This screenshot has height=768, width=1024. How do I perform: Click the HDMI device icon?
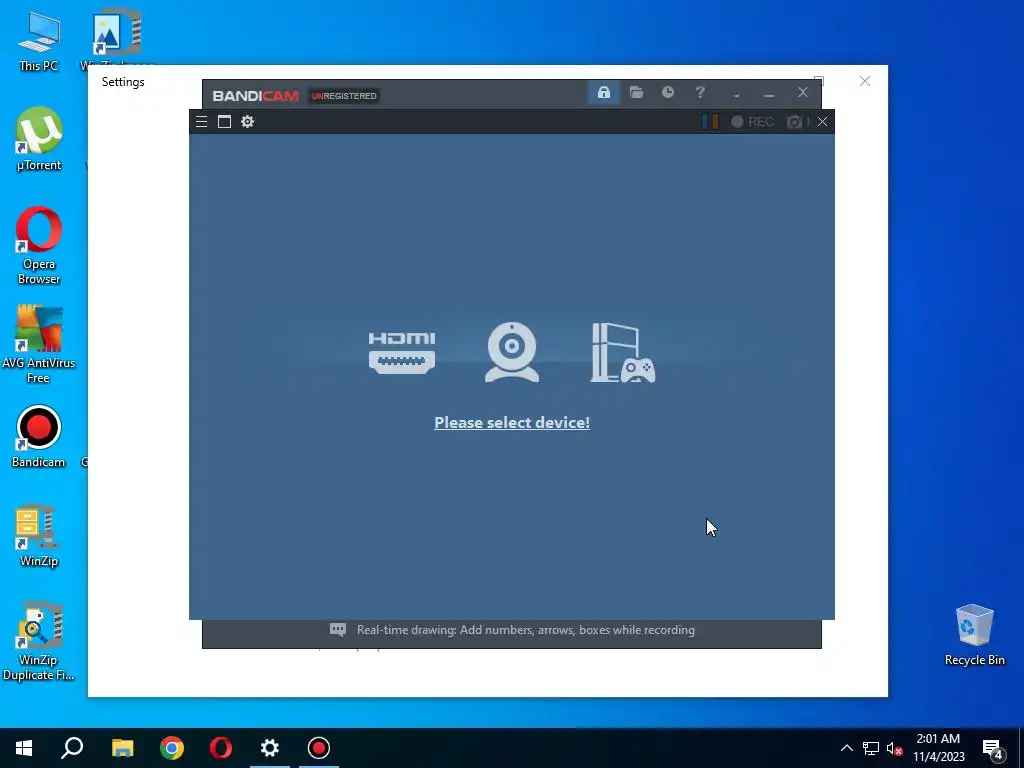click(x=402, y=353)
